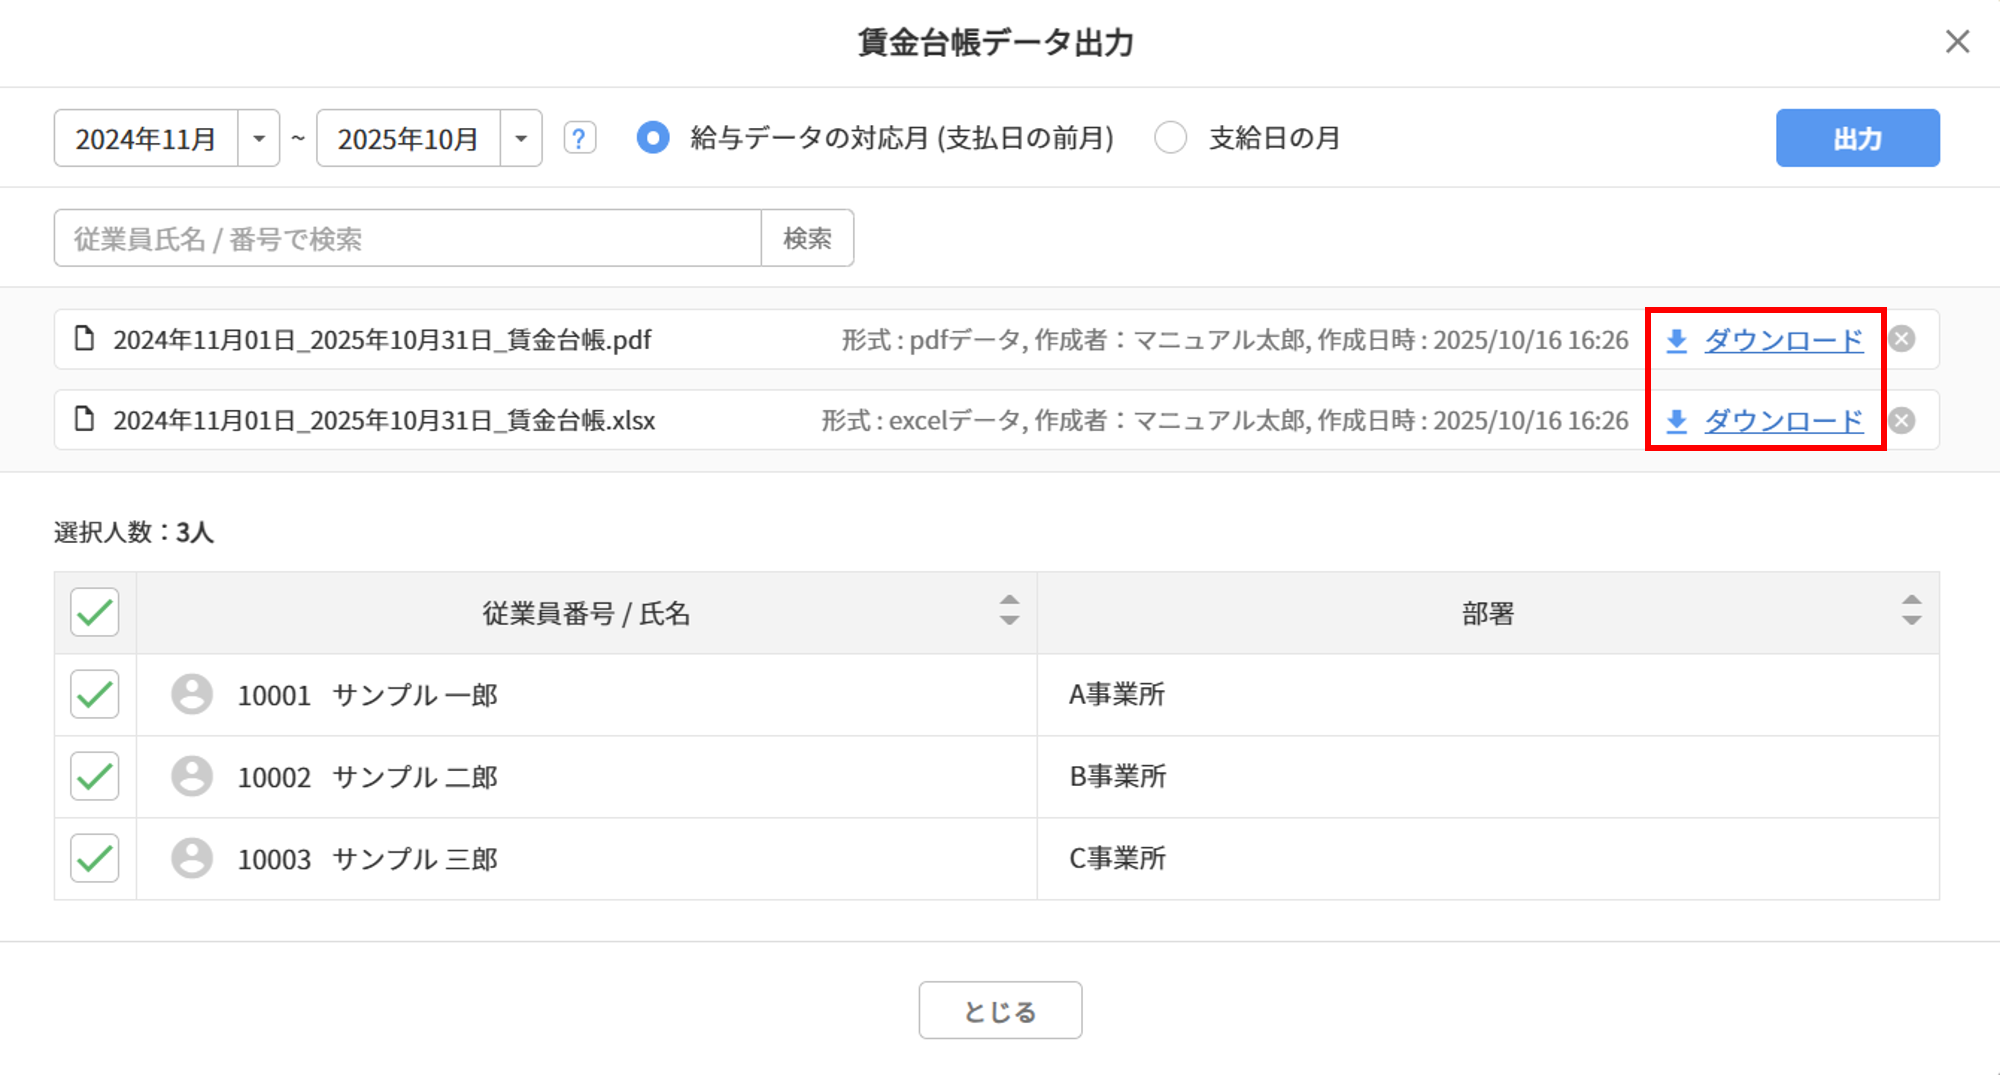
Task: Click avatar icon of サンプル 三郎
Action: pyautogui.click(x=192, y=858)
